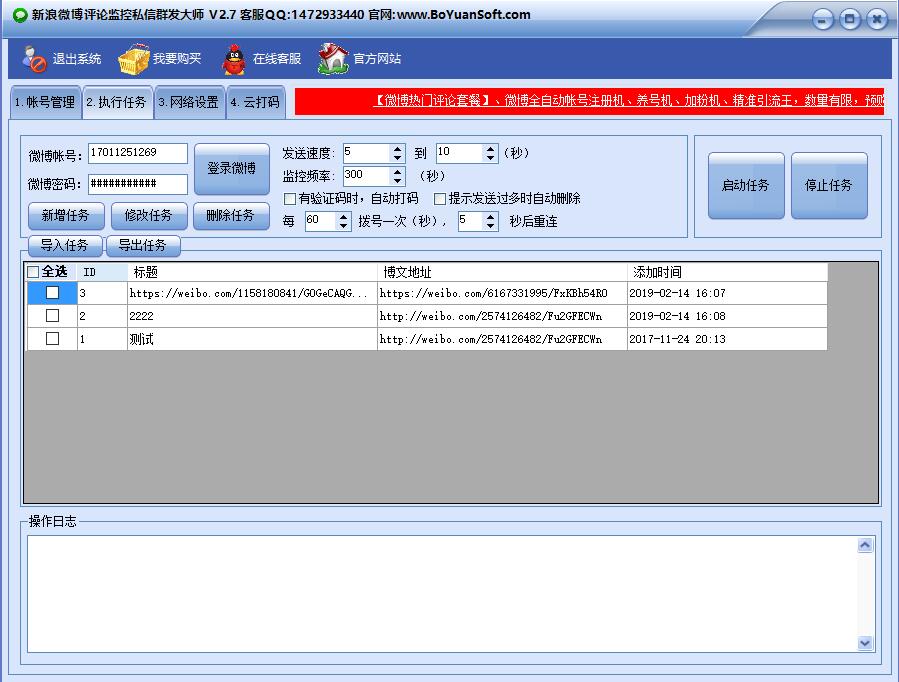The image size is (899, 682).
Task: Switch to the 2.执行任务 tab
Action: [118, 103]
